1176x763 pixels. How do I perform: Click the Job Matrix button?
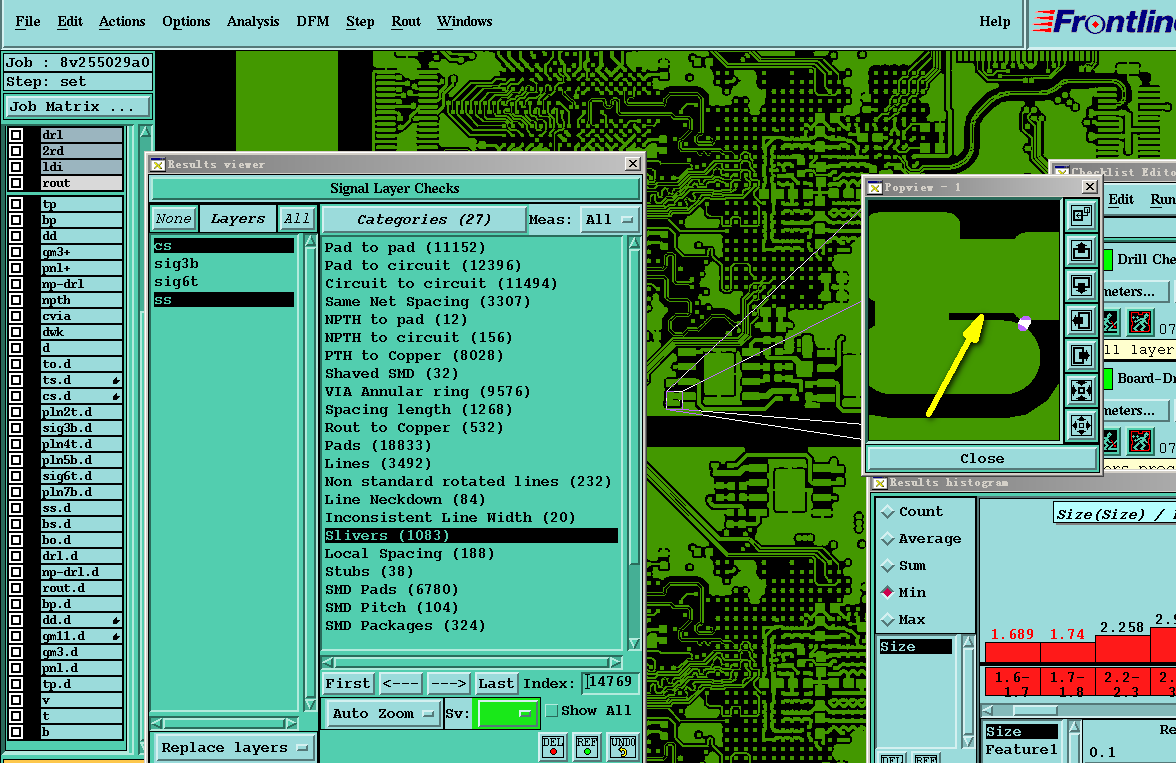pos(78,107)
